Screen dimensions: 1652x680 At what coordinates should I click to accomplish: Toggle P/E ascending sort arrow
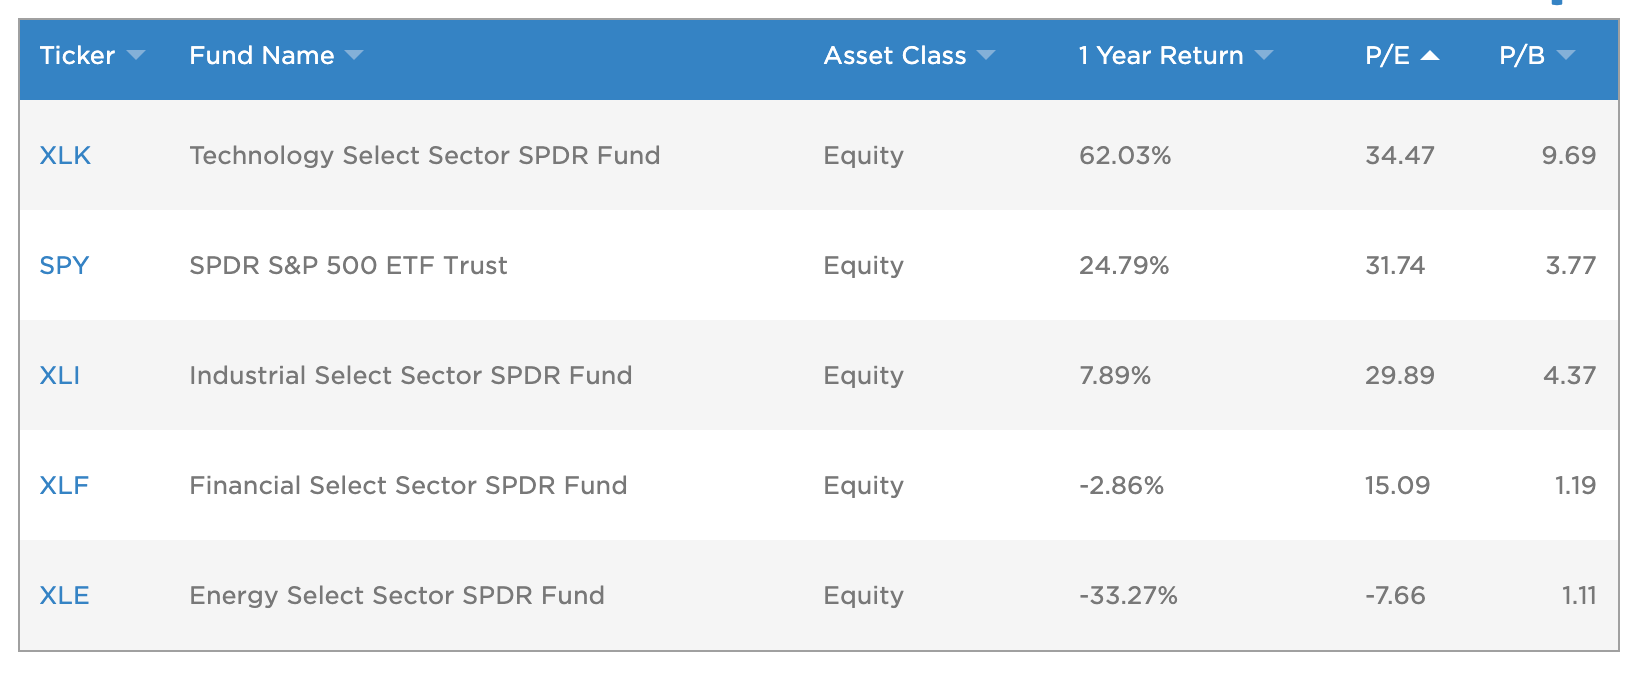(x=1430, y=55)
